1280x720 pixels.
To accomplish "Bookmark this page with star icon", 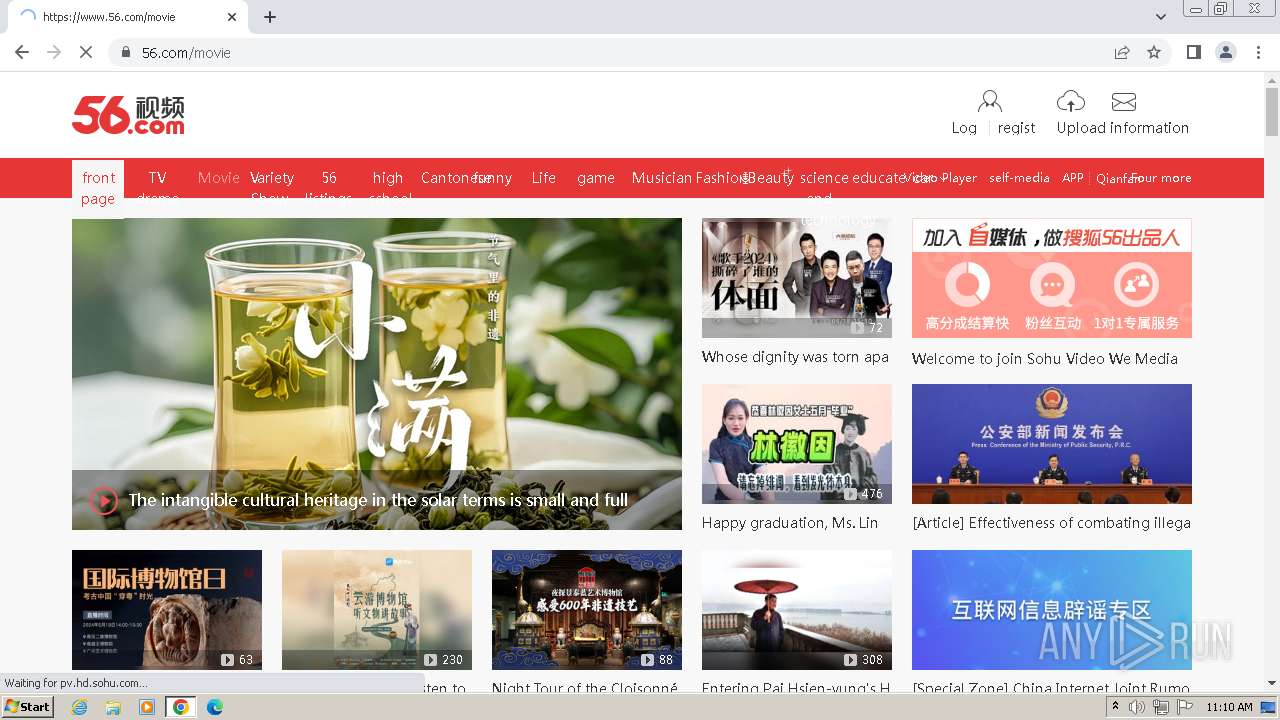I will pos(1154,52).
